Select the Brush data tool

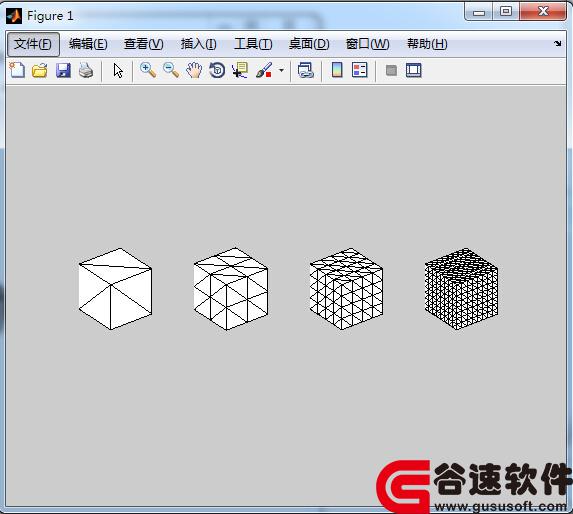(264, 70)
